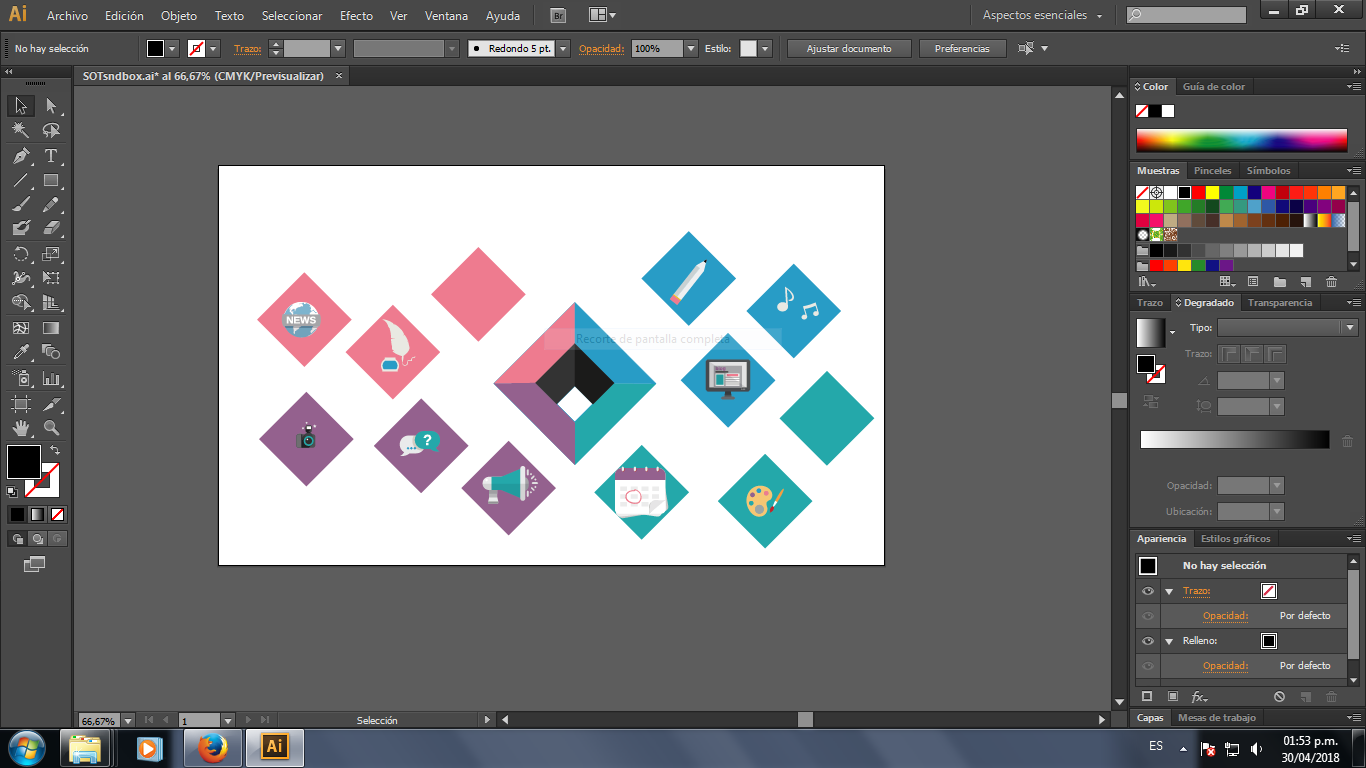The width and height of the screenshot is (1366, 768).
Task: Select the Pencil tool
Action: pyautogui.click(x=51, y=204)
